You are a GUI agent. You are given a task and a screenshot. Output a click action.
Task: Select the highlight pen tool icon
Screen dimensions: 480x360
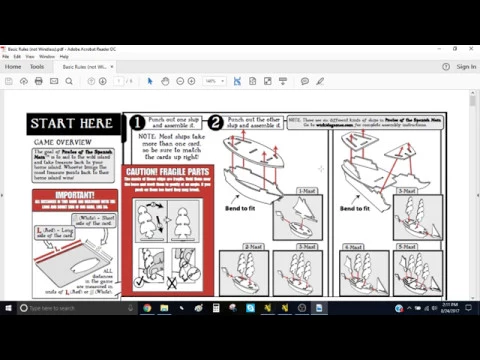tap(320, 81)
